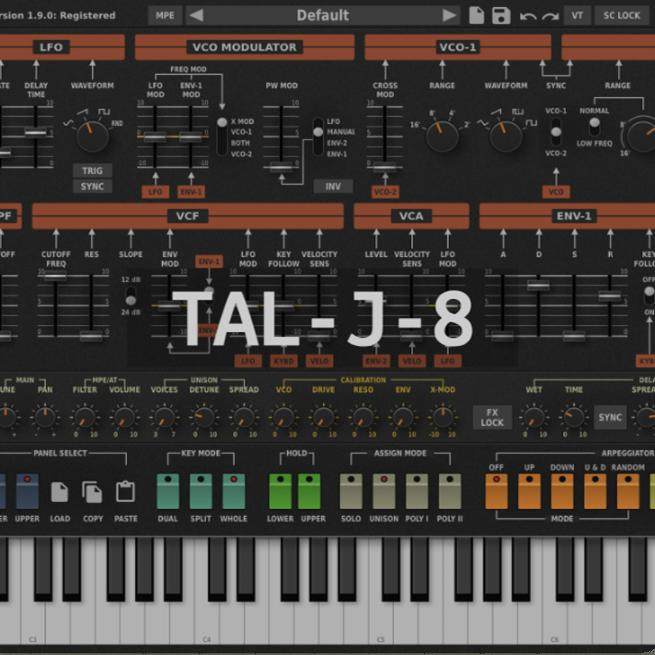
Task: Click the VCO-1 waveform knob
Action: tap(505, 136)
